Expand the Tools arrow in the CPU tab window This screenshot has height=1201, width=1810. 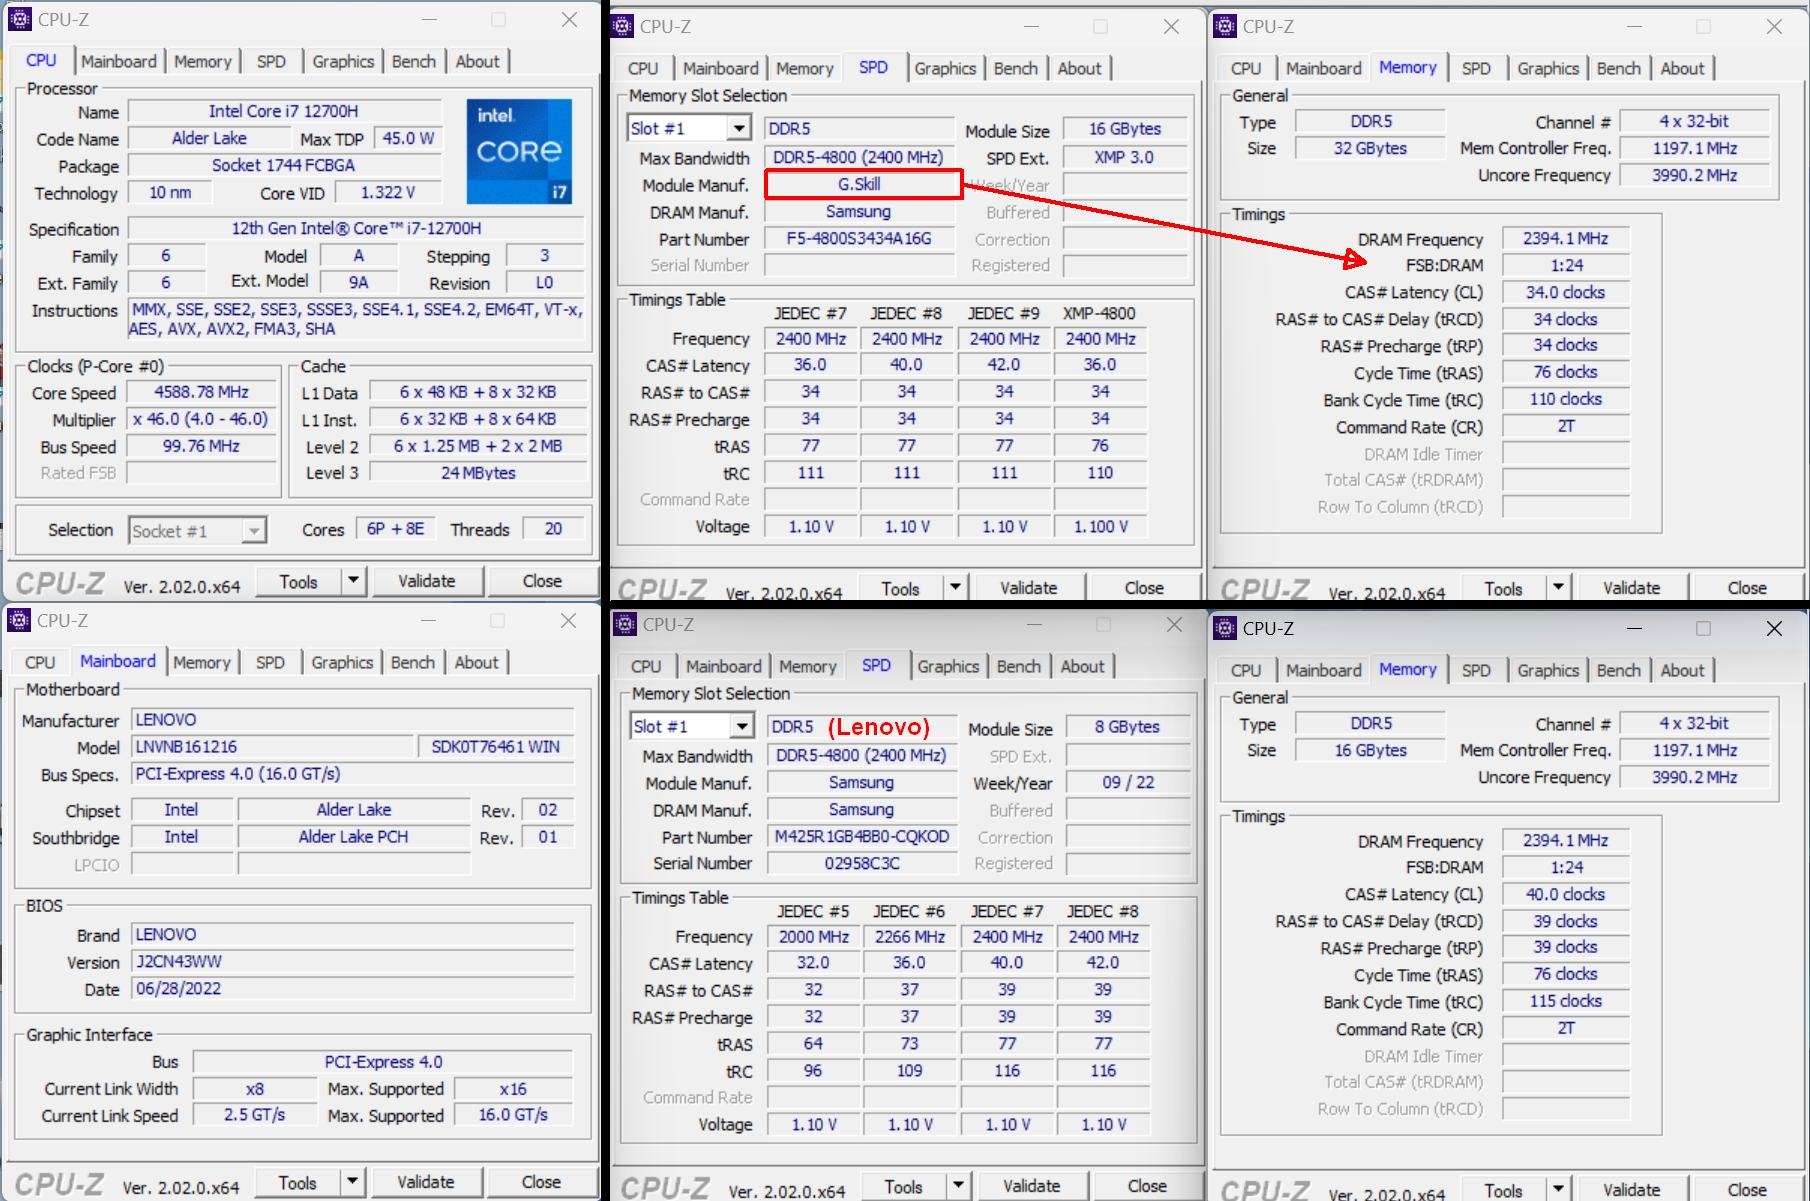tap(352, 581)
